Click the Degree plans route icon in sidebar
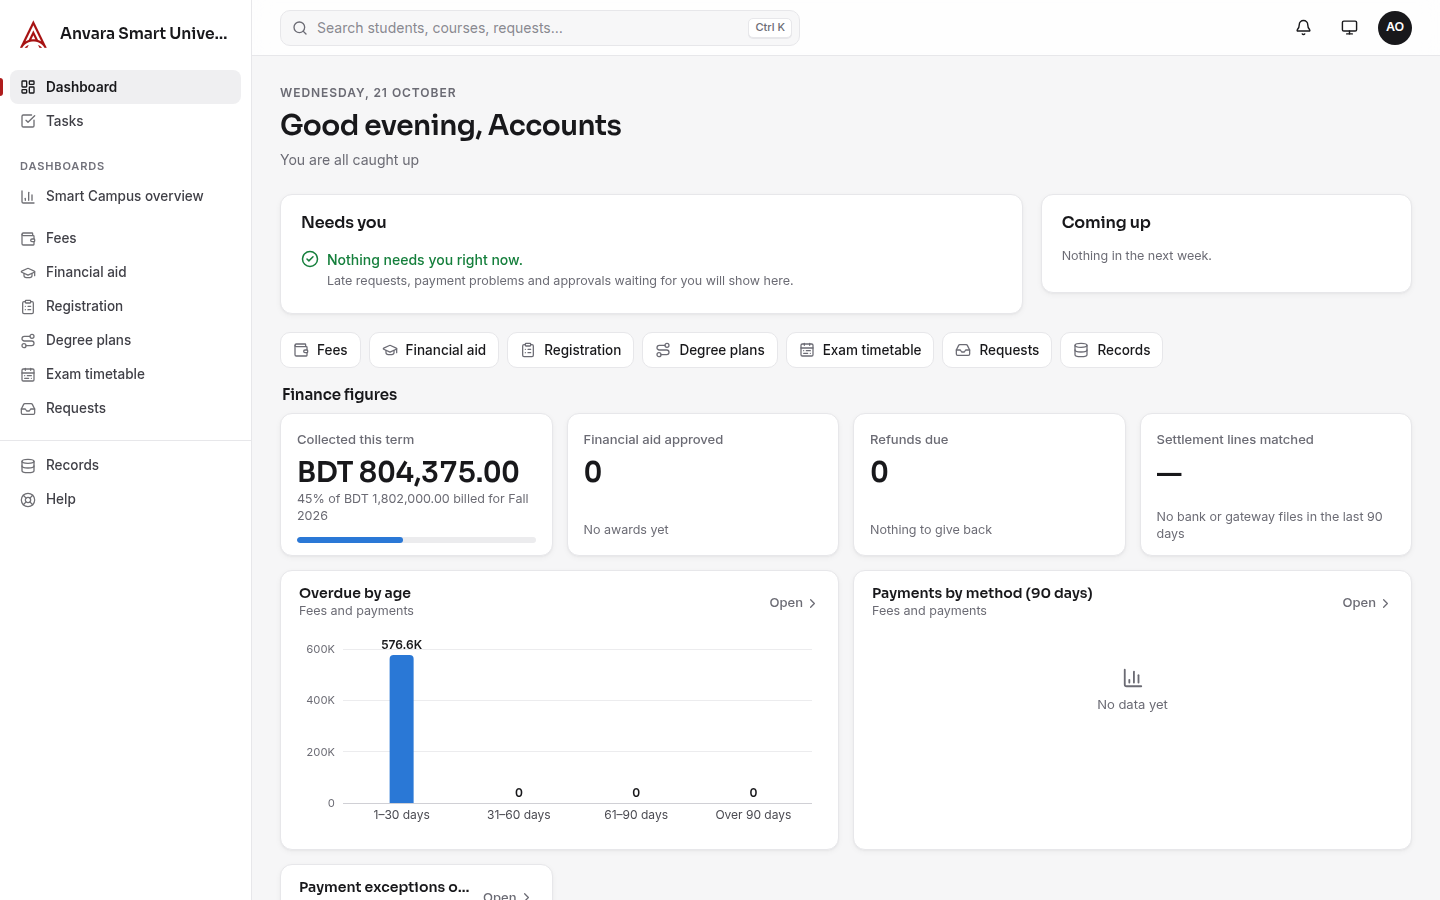 pos(28,340)
